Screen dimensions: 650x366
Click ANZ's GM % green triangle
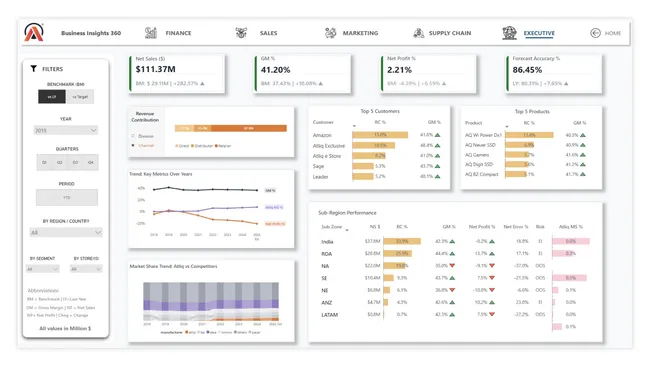pos(452,303)
